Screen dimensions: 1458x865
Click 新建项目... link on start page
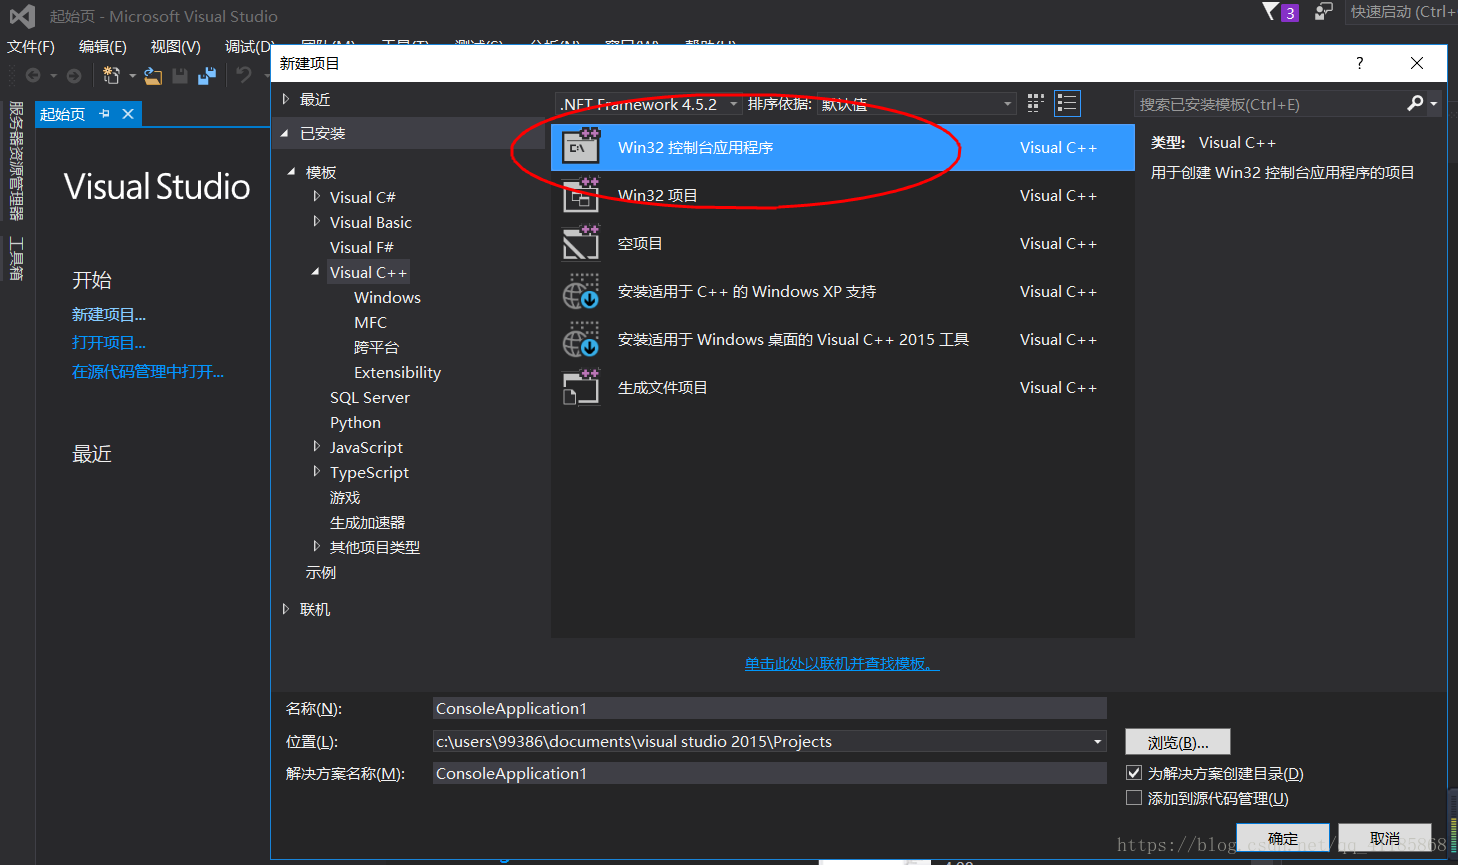pyautogui.click(x=109, y=314)
